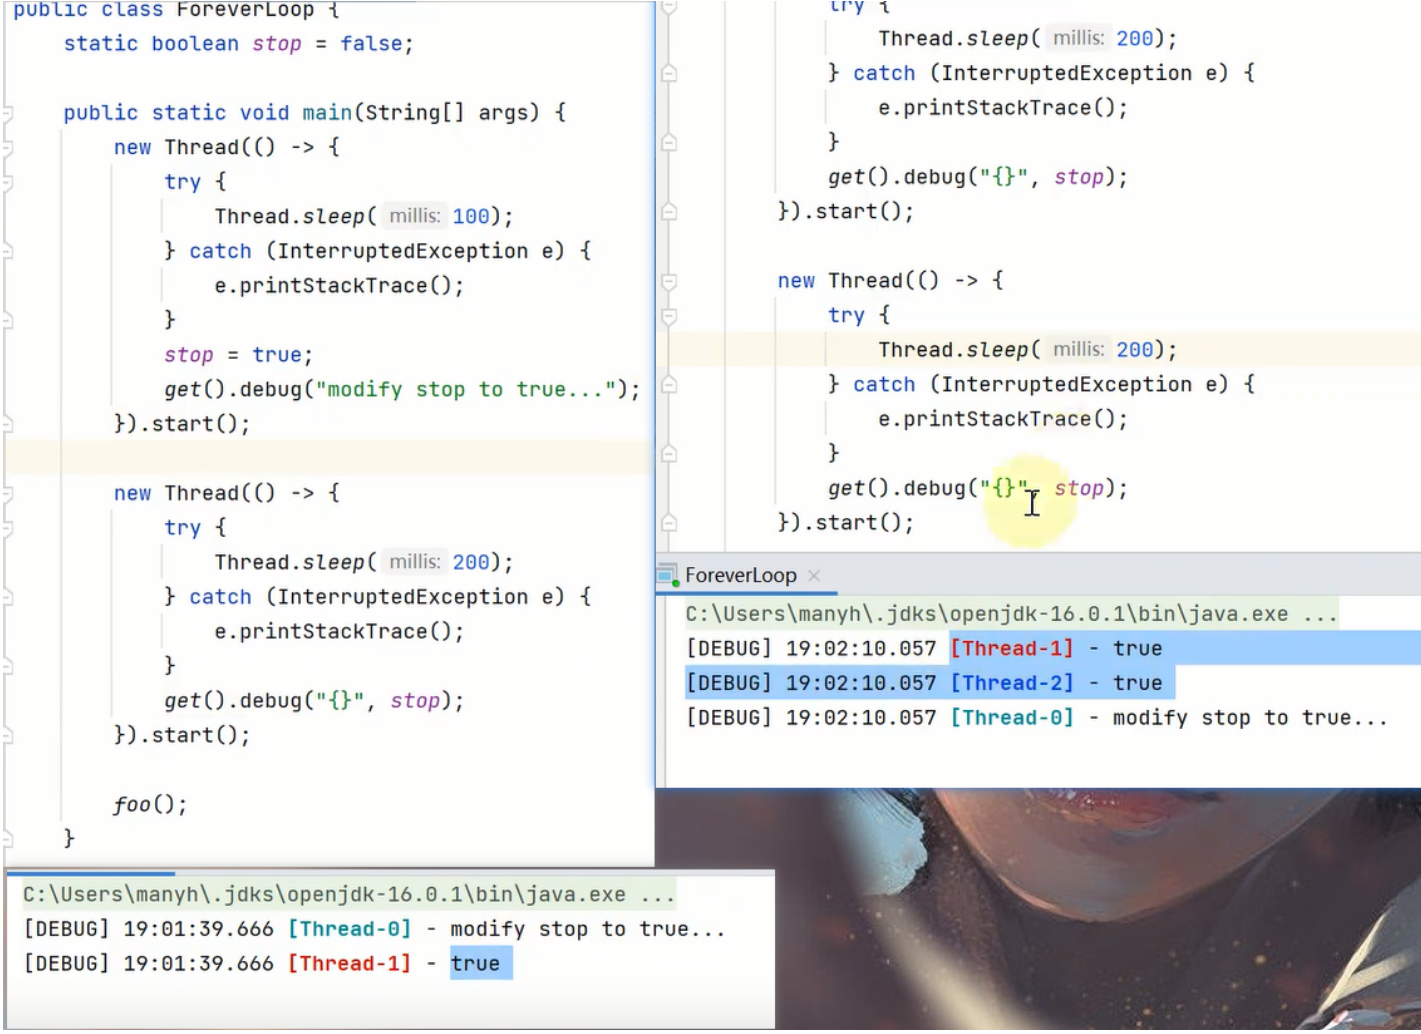Viewport: 1421px width, 1034px height.
Task: Collapse the try block above the highlighted sleep line
Action: point(669,316)
